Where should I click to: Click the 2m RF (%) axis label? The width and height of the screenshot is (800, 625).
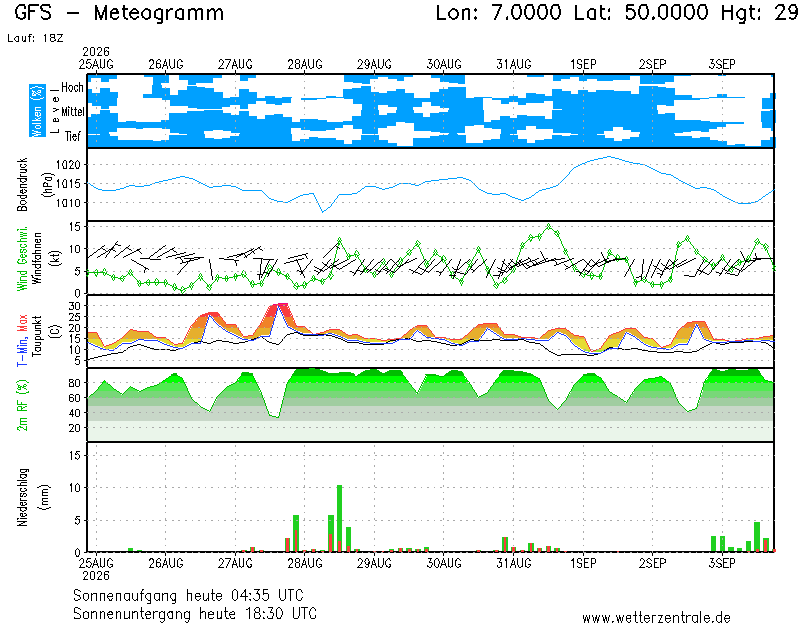(x=22, y=405)
